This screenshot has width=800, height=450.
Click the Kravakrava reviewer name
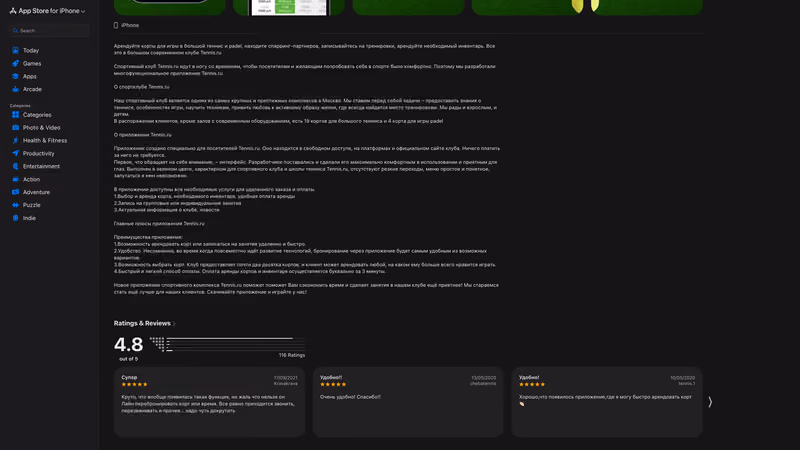click(286, 384)
